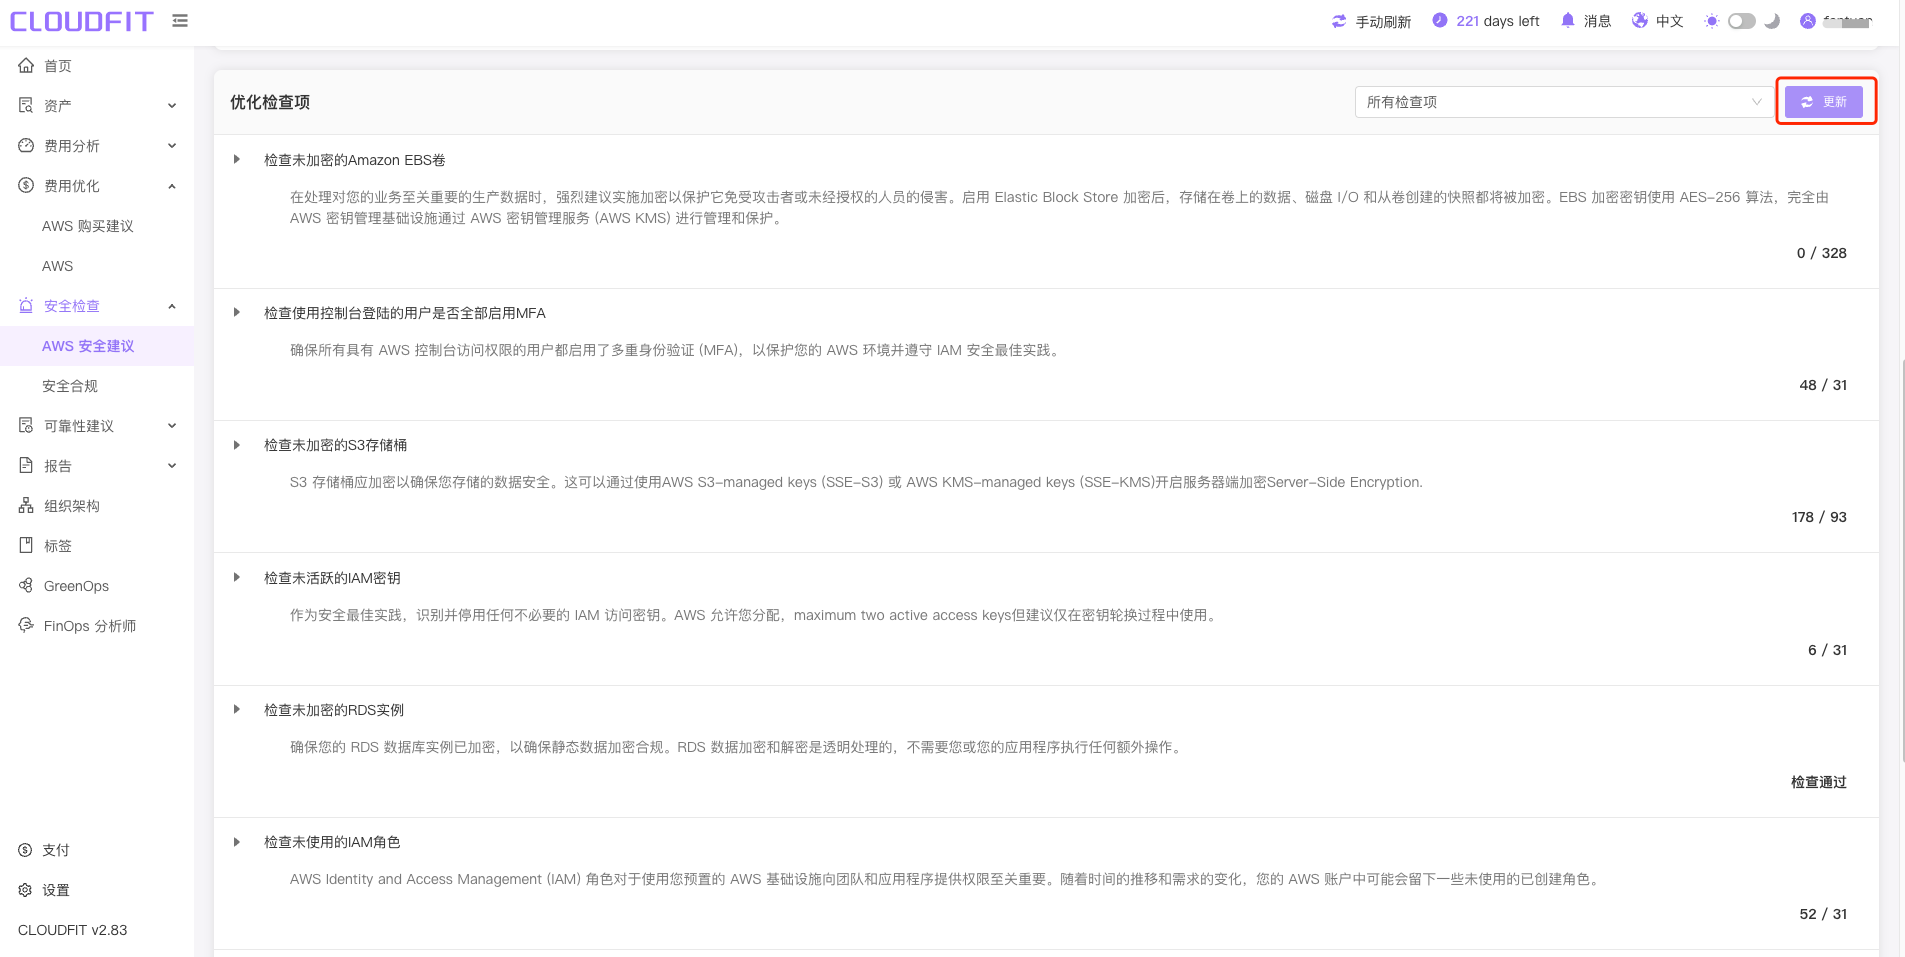1905x957 pixels.
Task: Expand the 报告 menu chevron
Action: (x=172, y=465)
